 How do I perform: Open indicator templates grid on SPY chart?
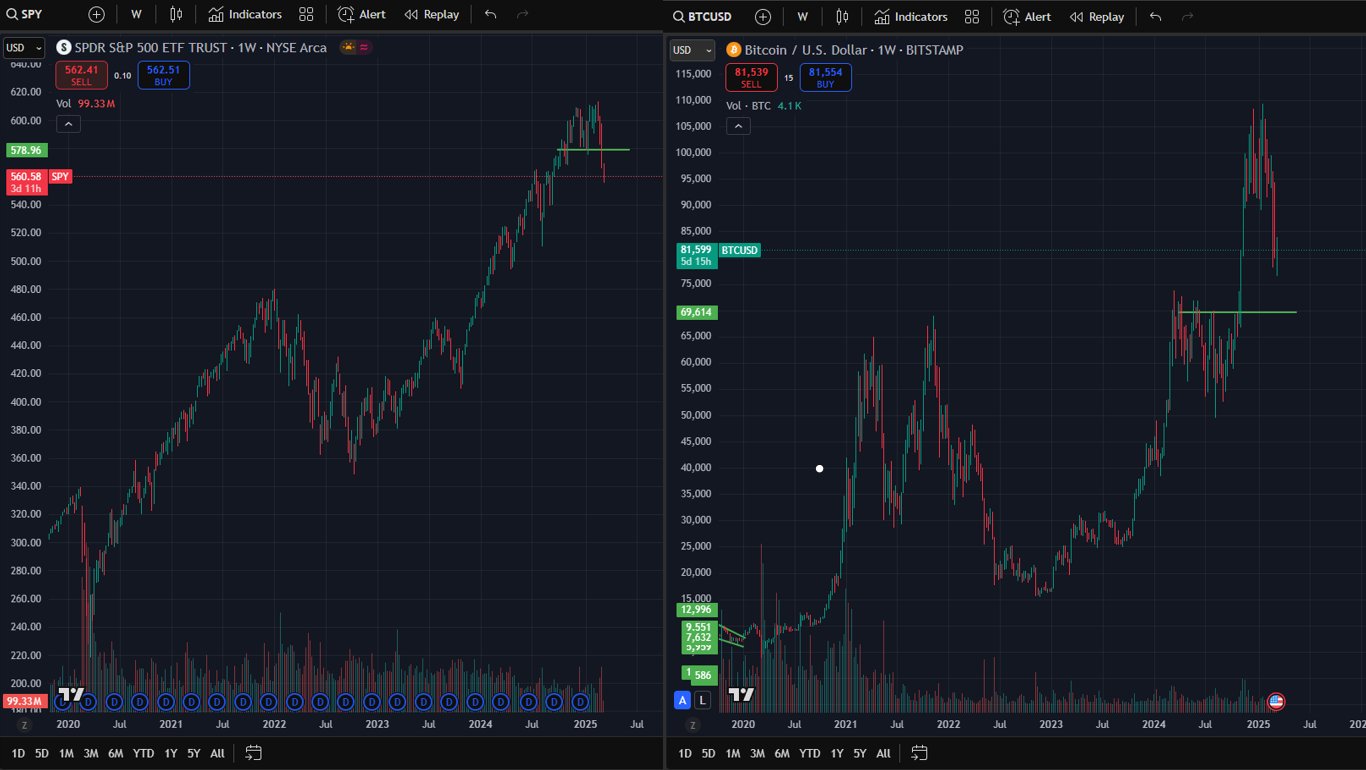pos(306,15)
